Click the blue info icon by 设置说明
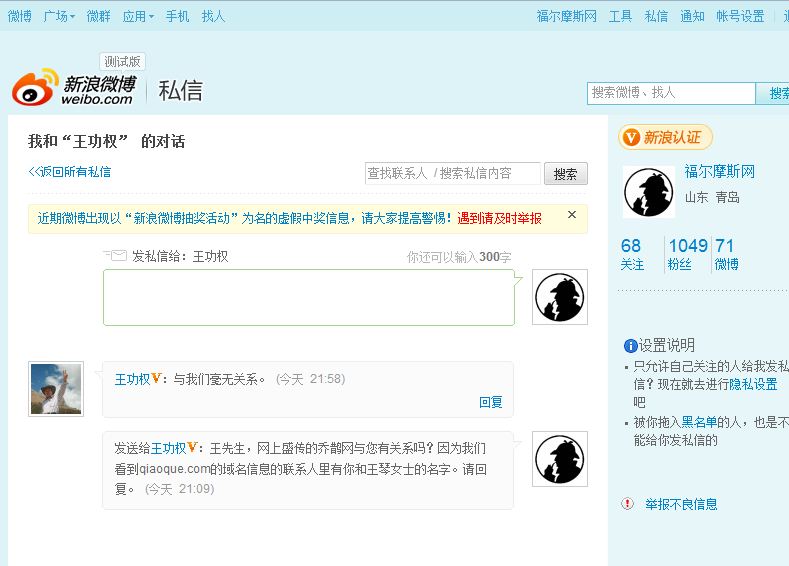 pos(630,346)
